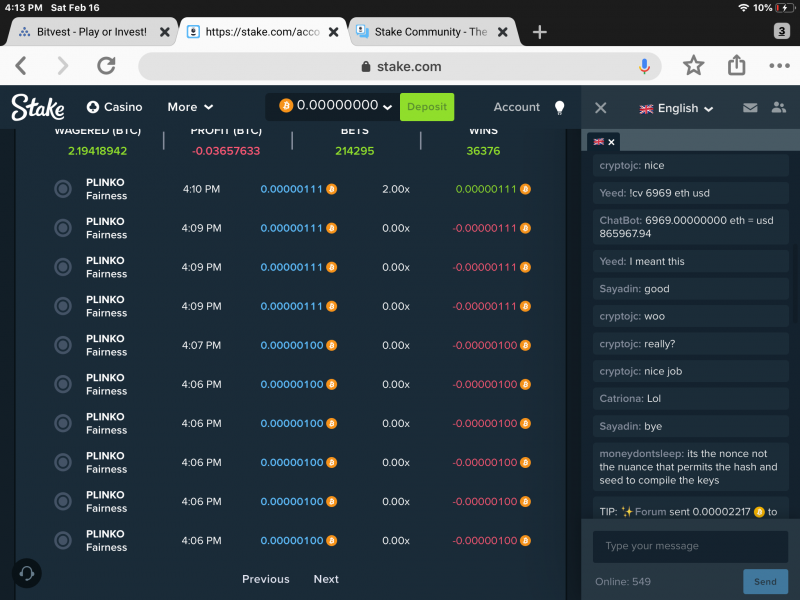
Task: Tap the browser share icon
Action: [x=736, y=65]
